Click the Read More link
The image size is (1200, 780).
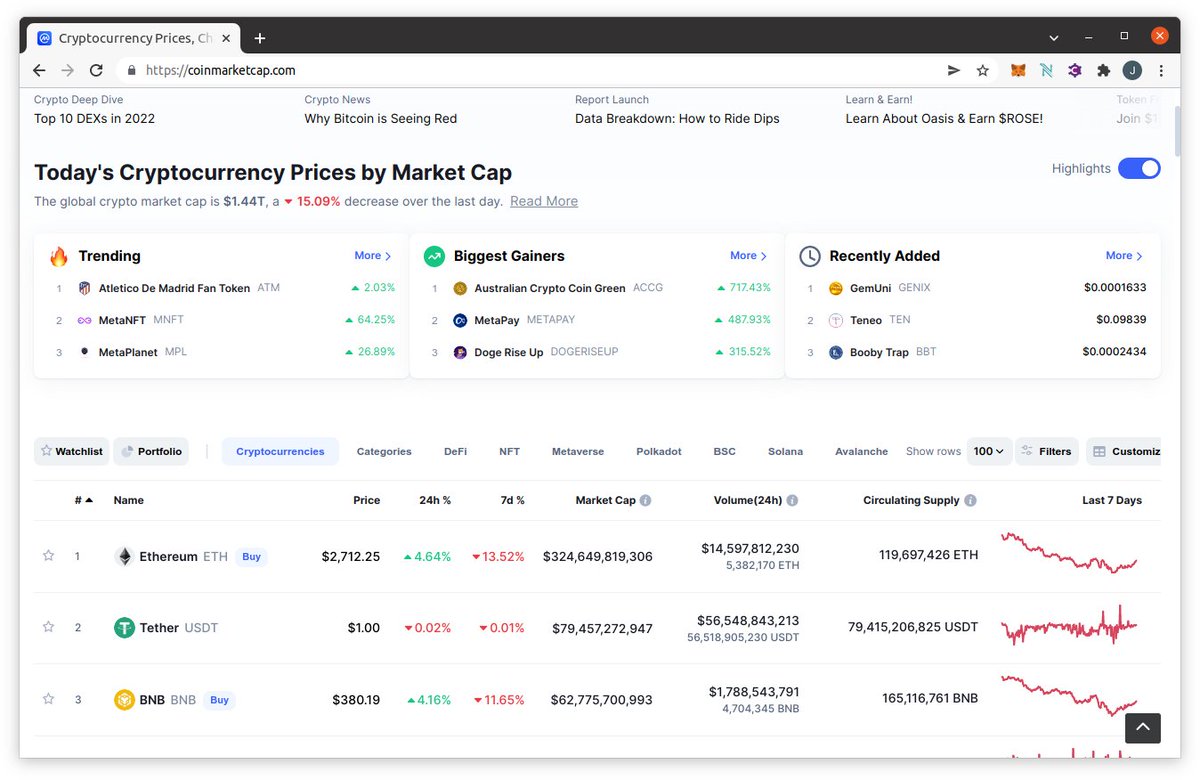[543, 201]
